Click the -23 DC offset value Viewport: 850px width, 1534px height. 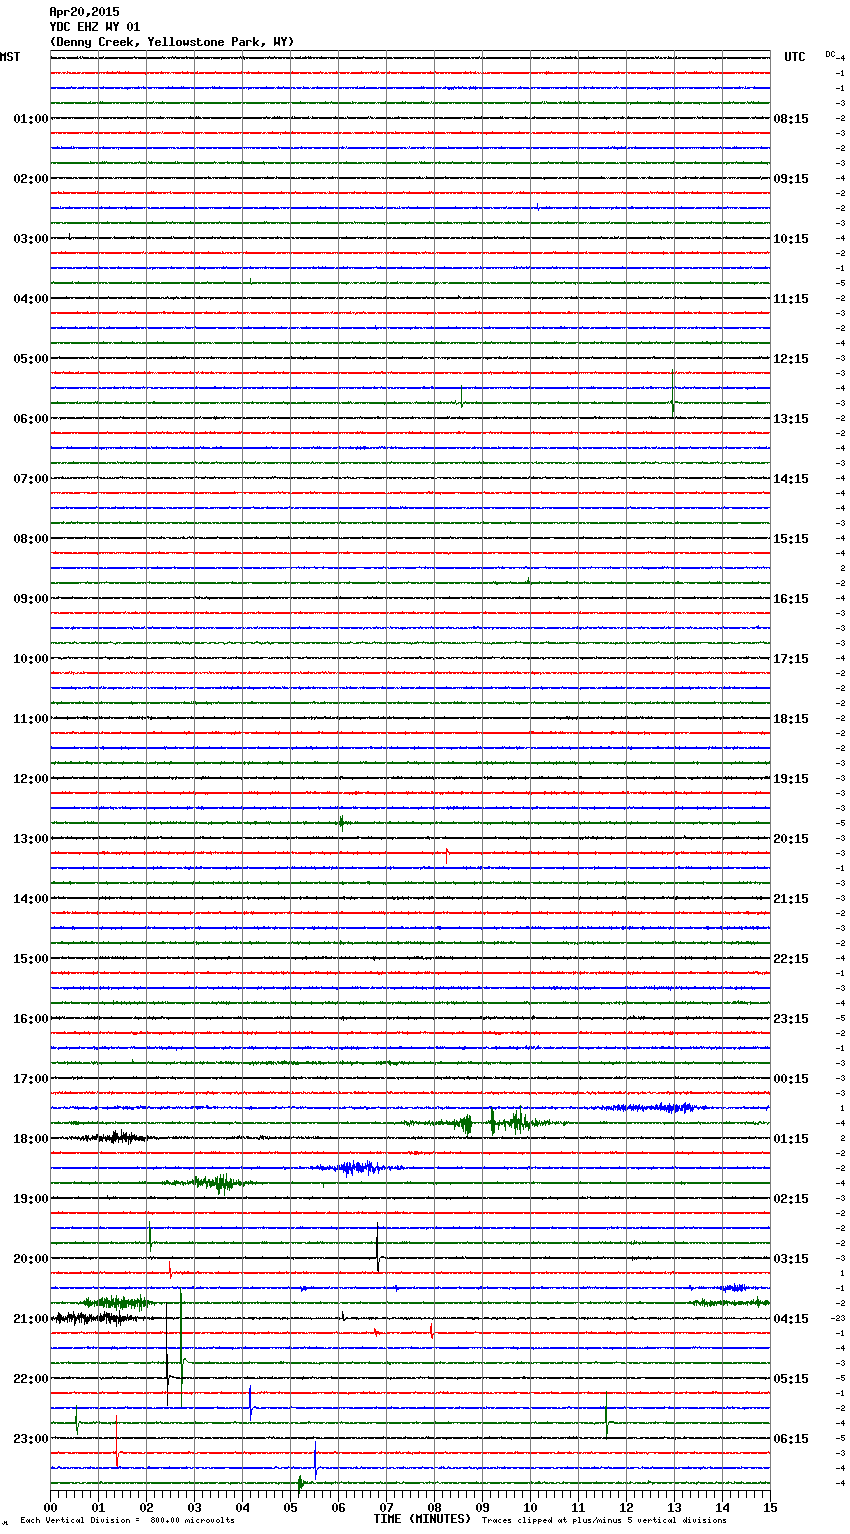pos(839,1318)
